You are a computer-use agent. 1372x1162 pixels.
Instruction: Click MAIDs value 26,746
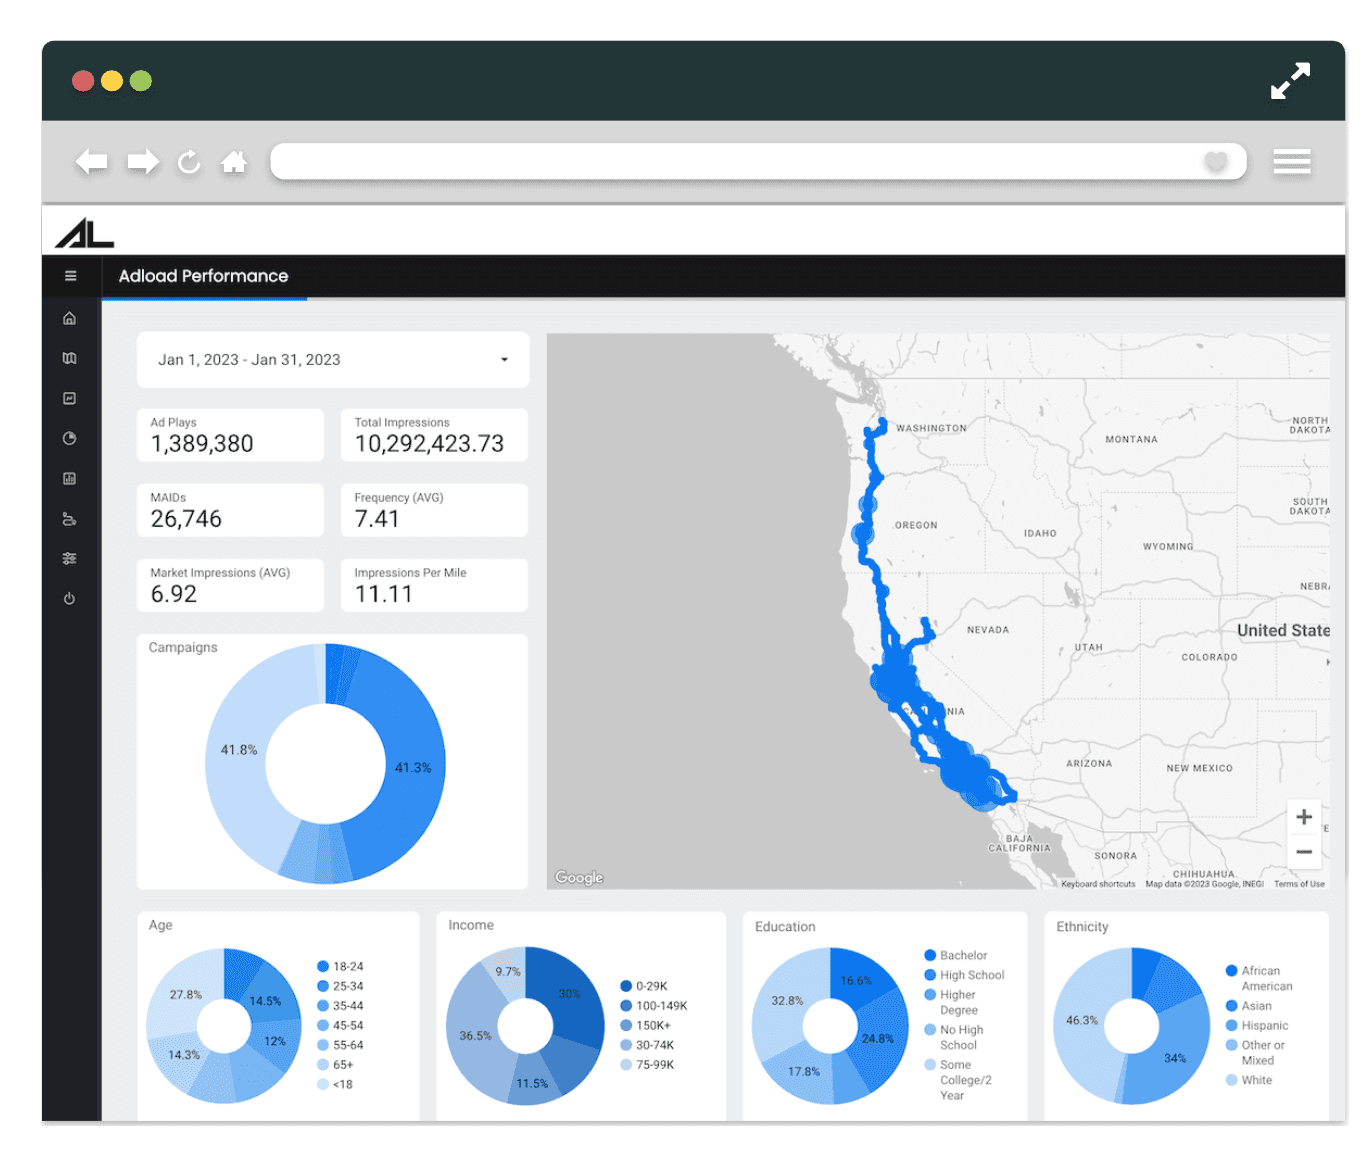click(186, 519)
